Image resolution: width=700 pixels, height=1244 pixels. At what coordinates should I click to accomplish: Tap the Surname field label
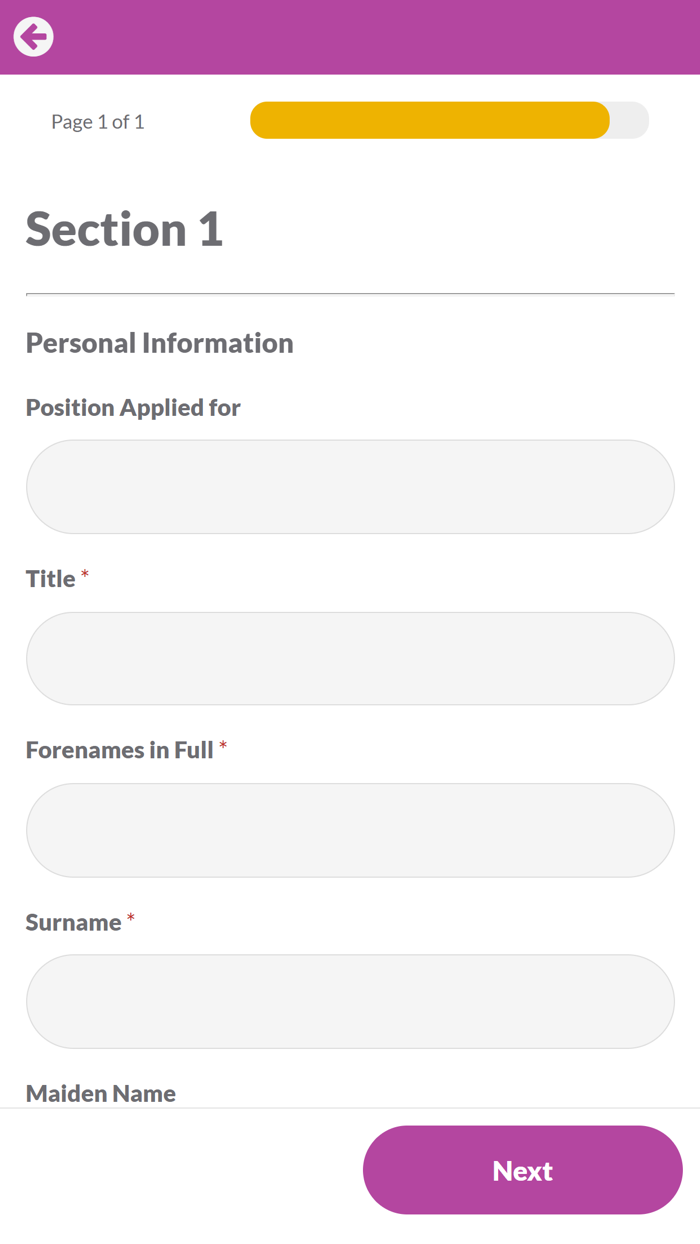(73, 922)
